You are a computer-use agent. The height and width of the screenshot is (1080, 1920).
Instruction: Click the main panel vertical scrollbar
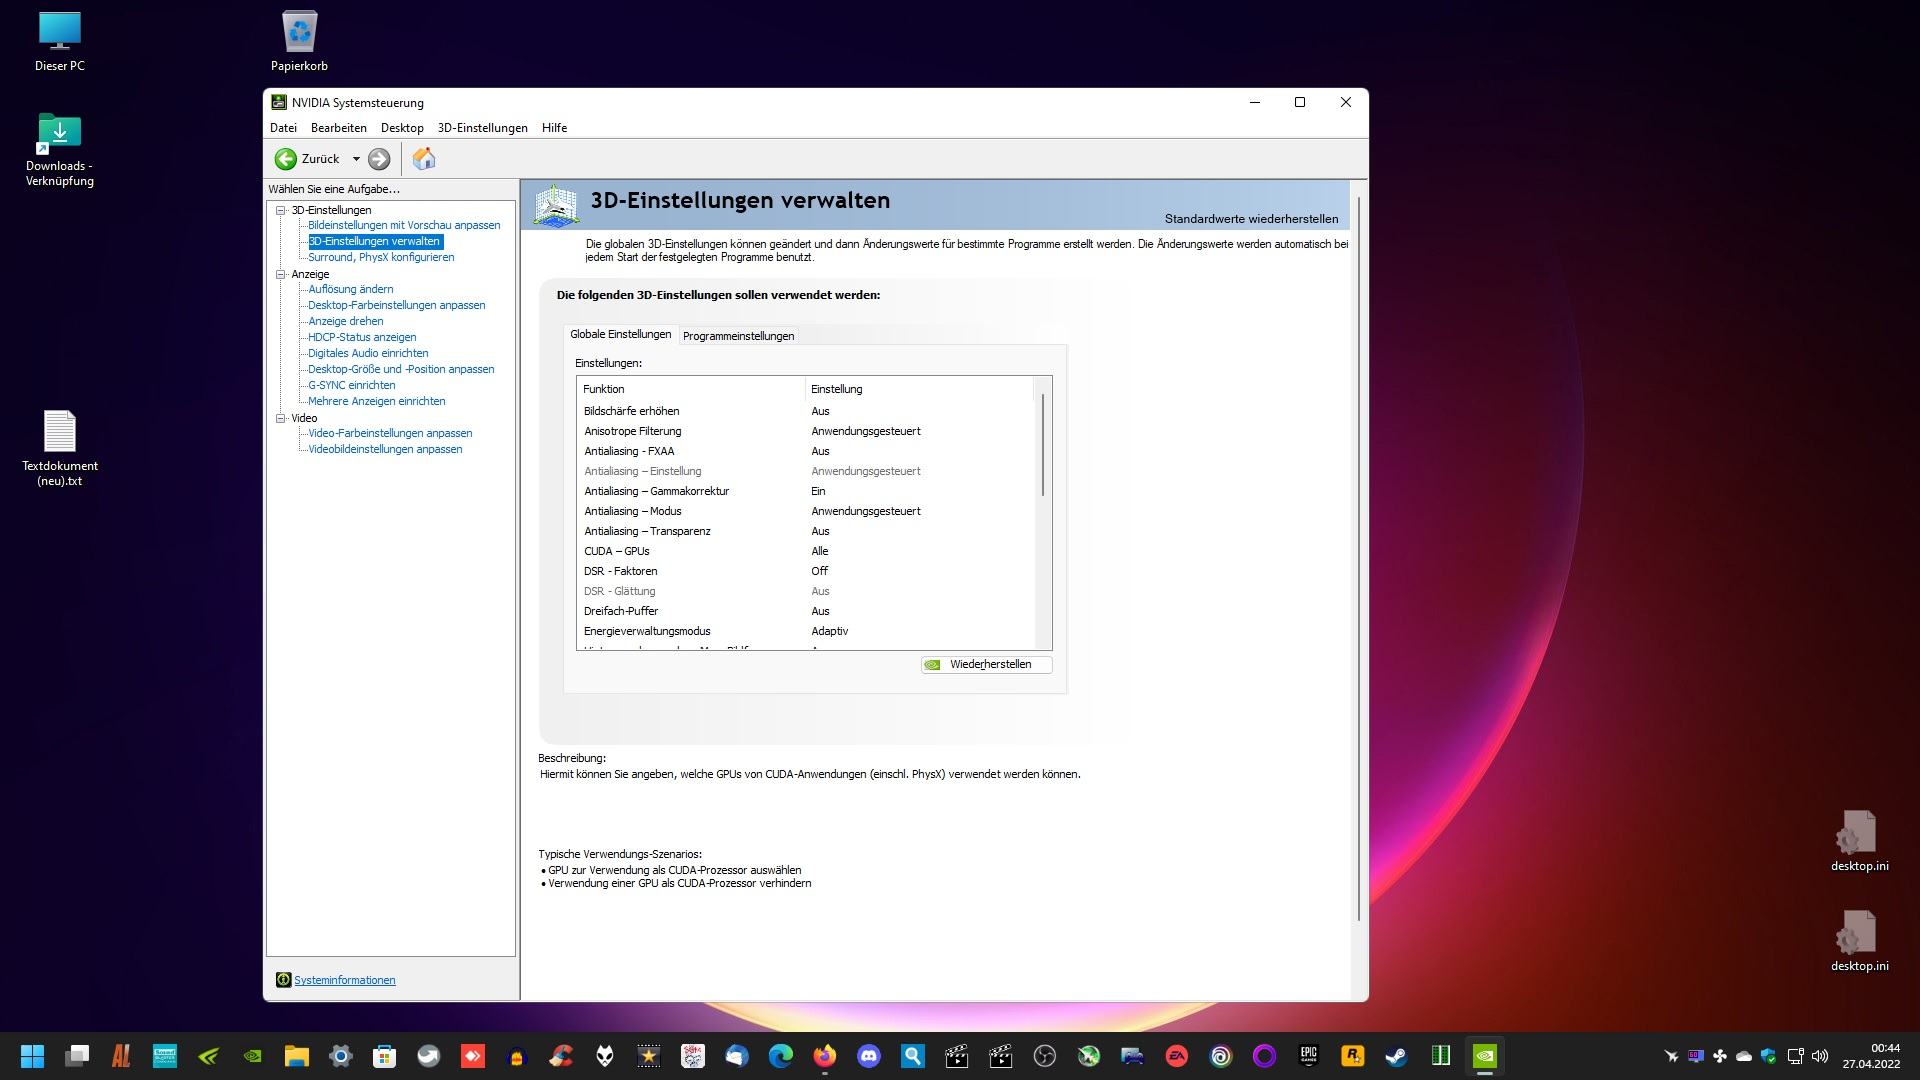[x=1358, y=560]
